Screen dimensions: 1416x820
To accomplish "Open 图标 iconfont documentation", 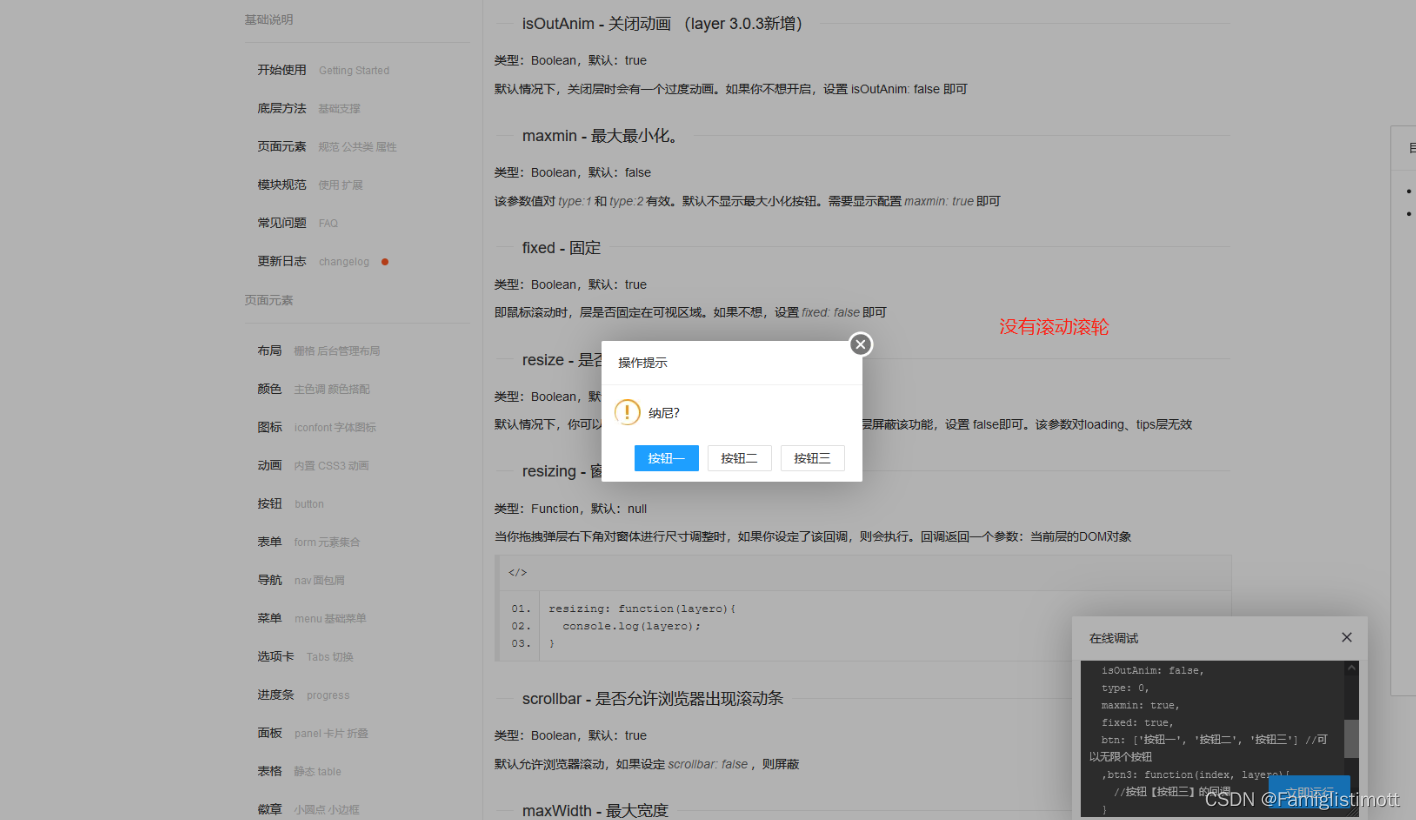I will 268,427.
